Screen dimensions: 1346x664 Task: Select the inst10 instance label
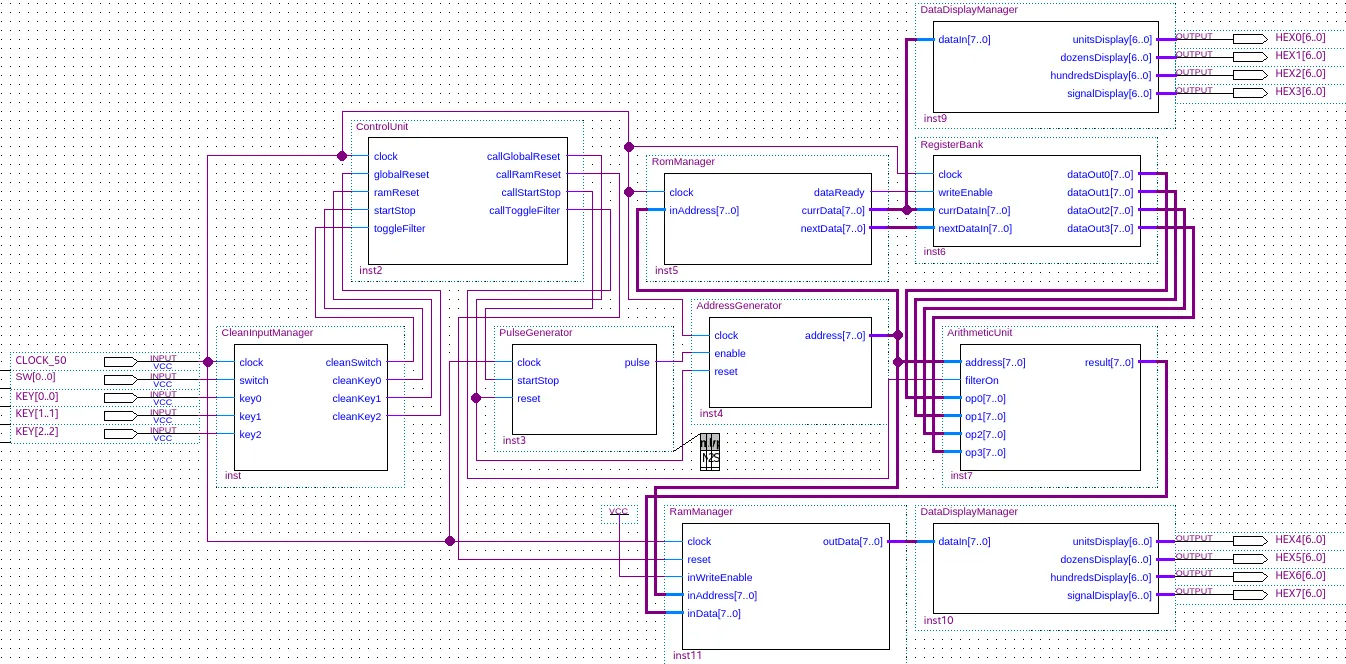938,620
